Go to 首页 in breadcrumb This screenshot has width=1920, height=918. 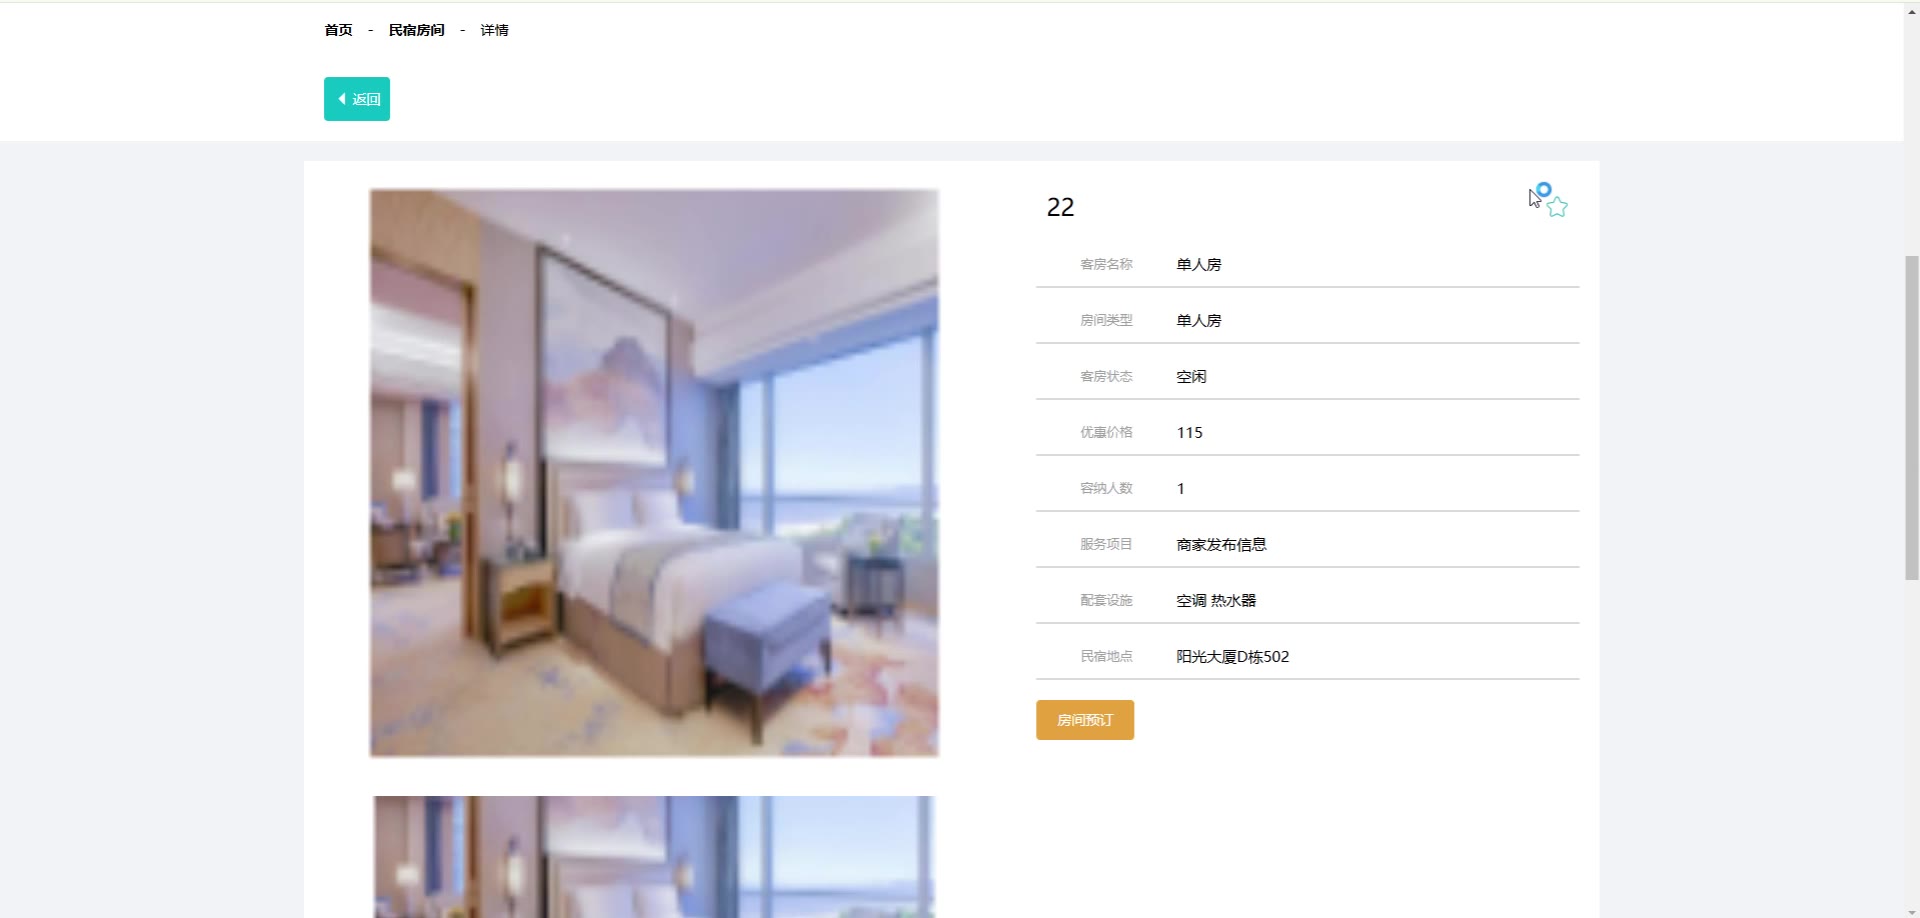(x=338, y=30)
